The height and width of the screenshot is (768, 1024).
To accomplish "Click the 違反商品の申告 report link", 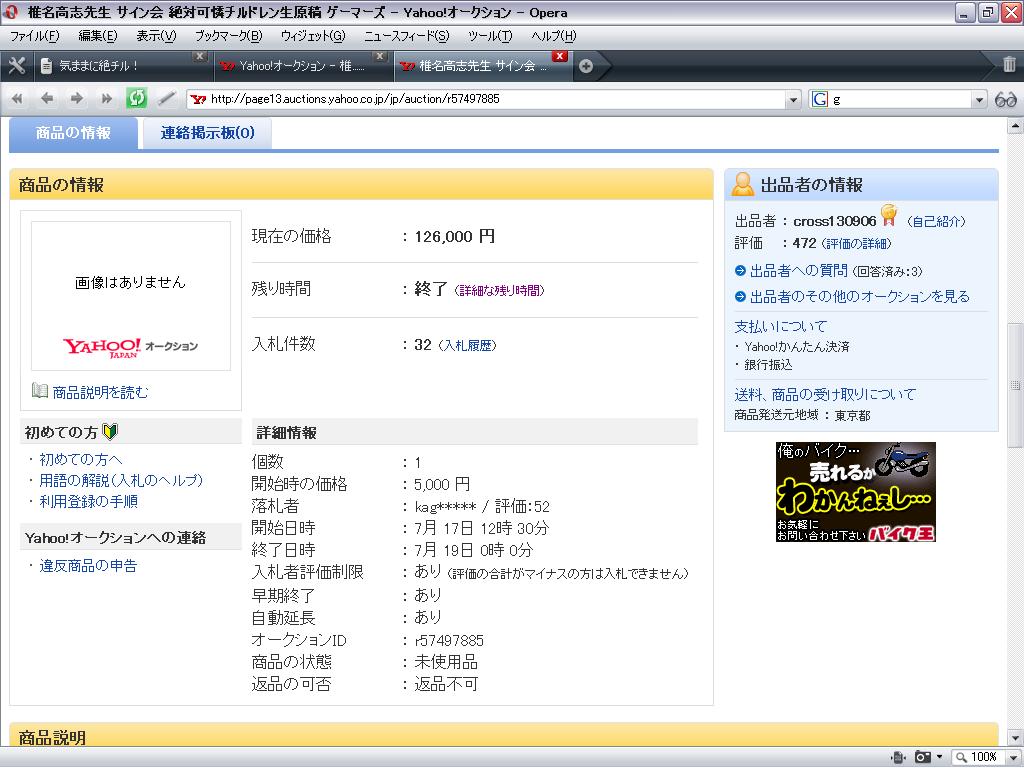I will pyautogui.click(x=88, y=566).
